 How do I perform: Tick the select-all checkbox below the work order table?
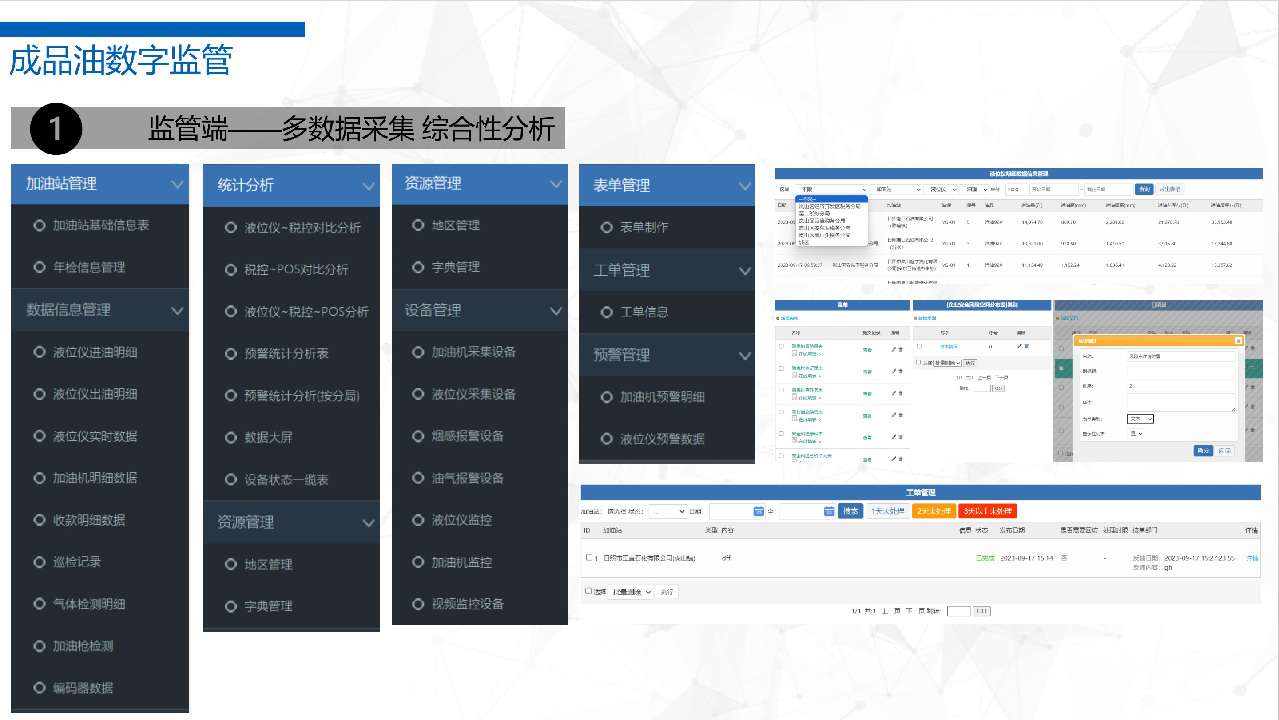tap(589, 591)
